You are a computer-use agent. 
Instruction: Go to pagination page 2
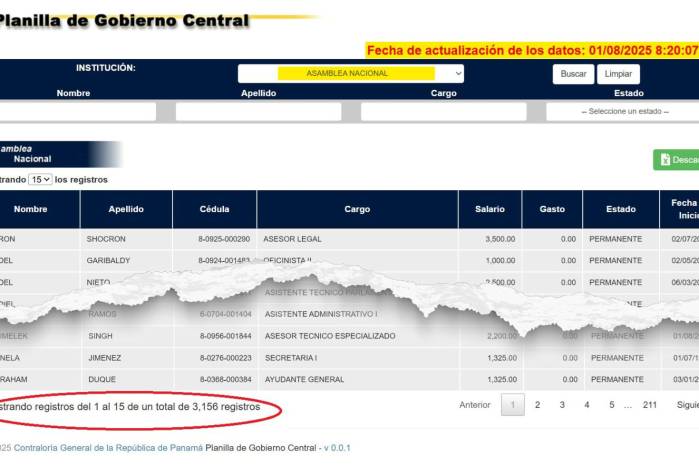click(x=538, y=405)
